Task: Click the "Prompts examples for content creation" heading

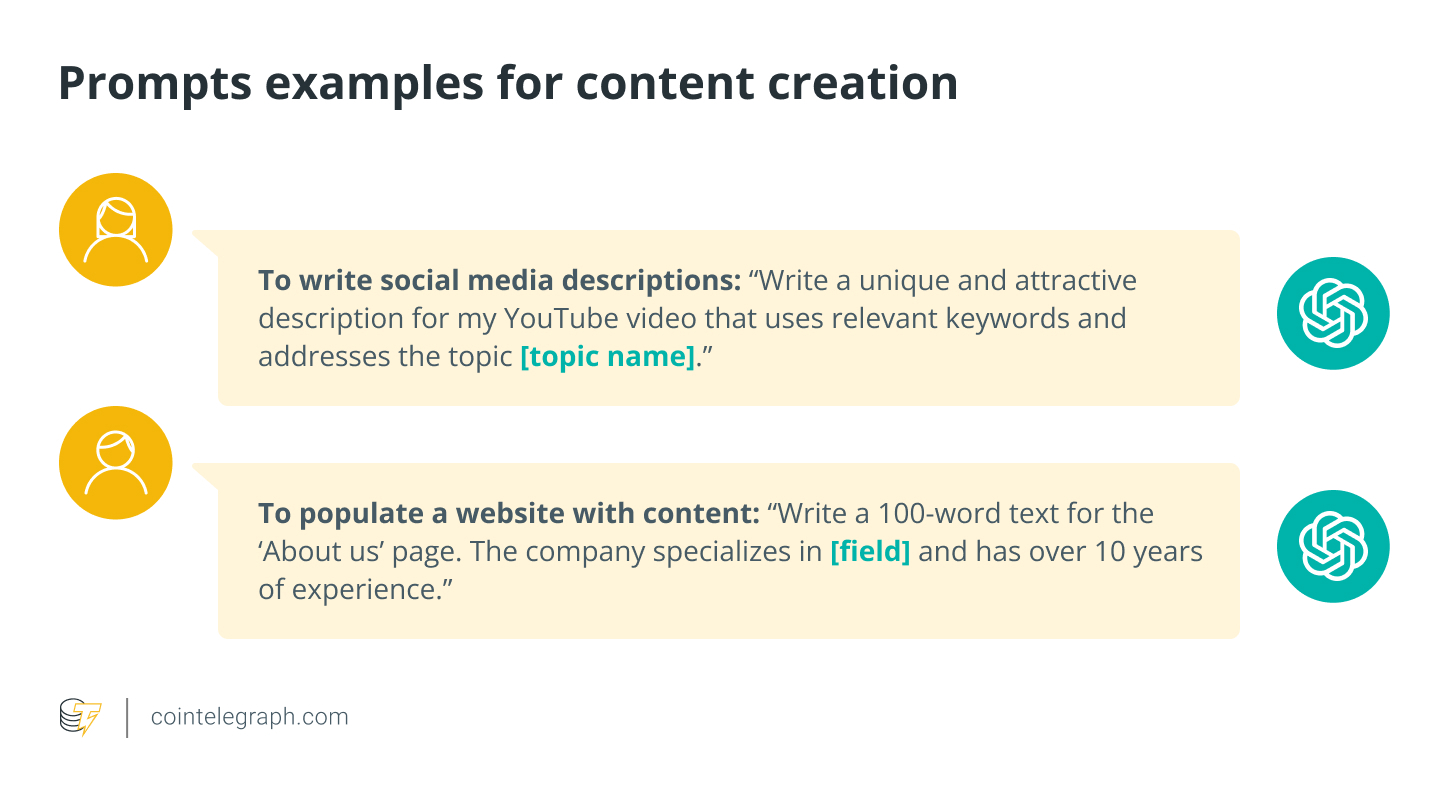Action: point(508,83)
